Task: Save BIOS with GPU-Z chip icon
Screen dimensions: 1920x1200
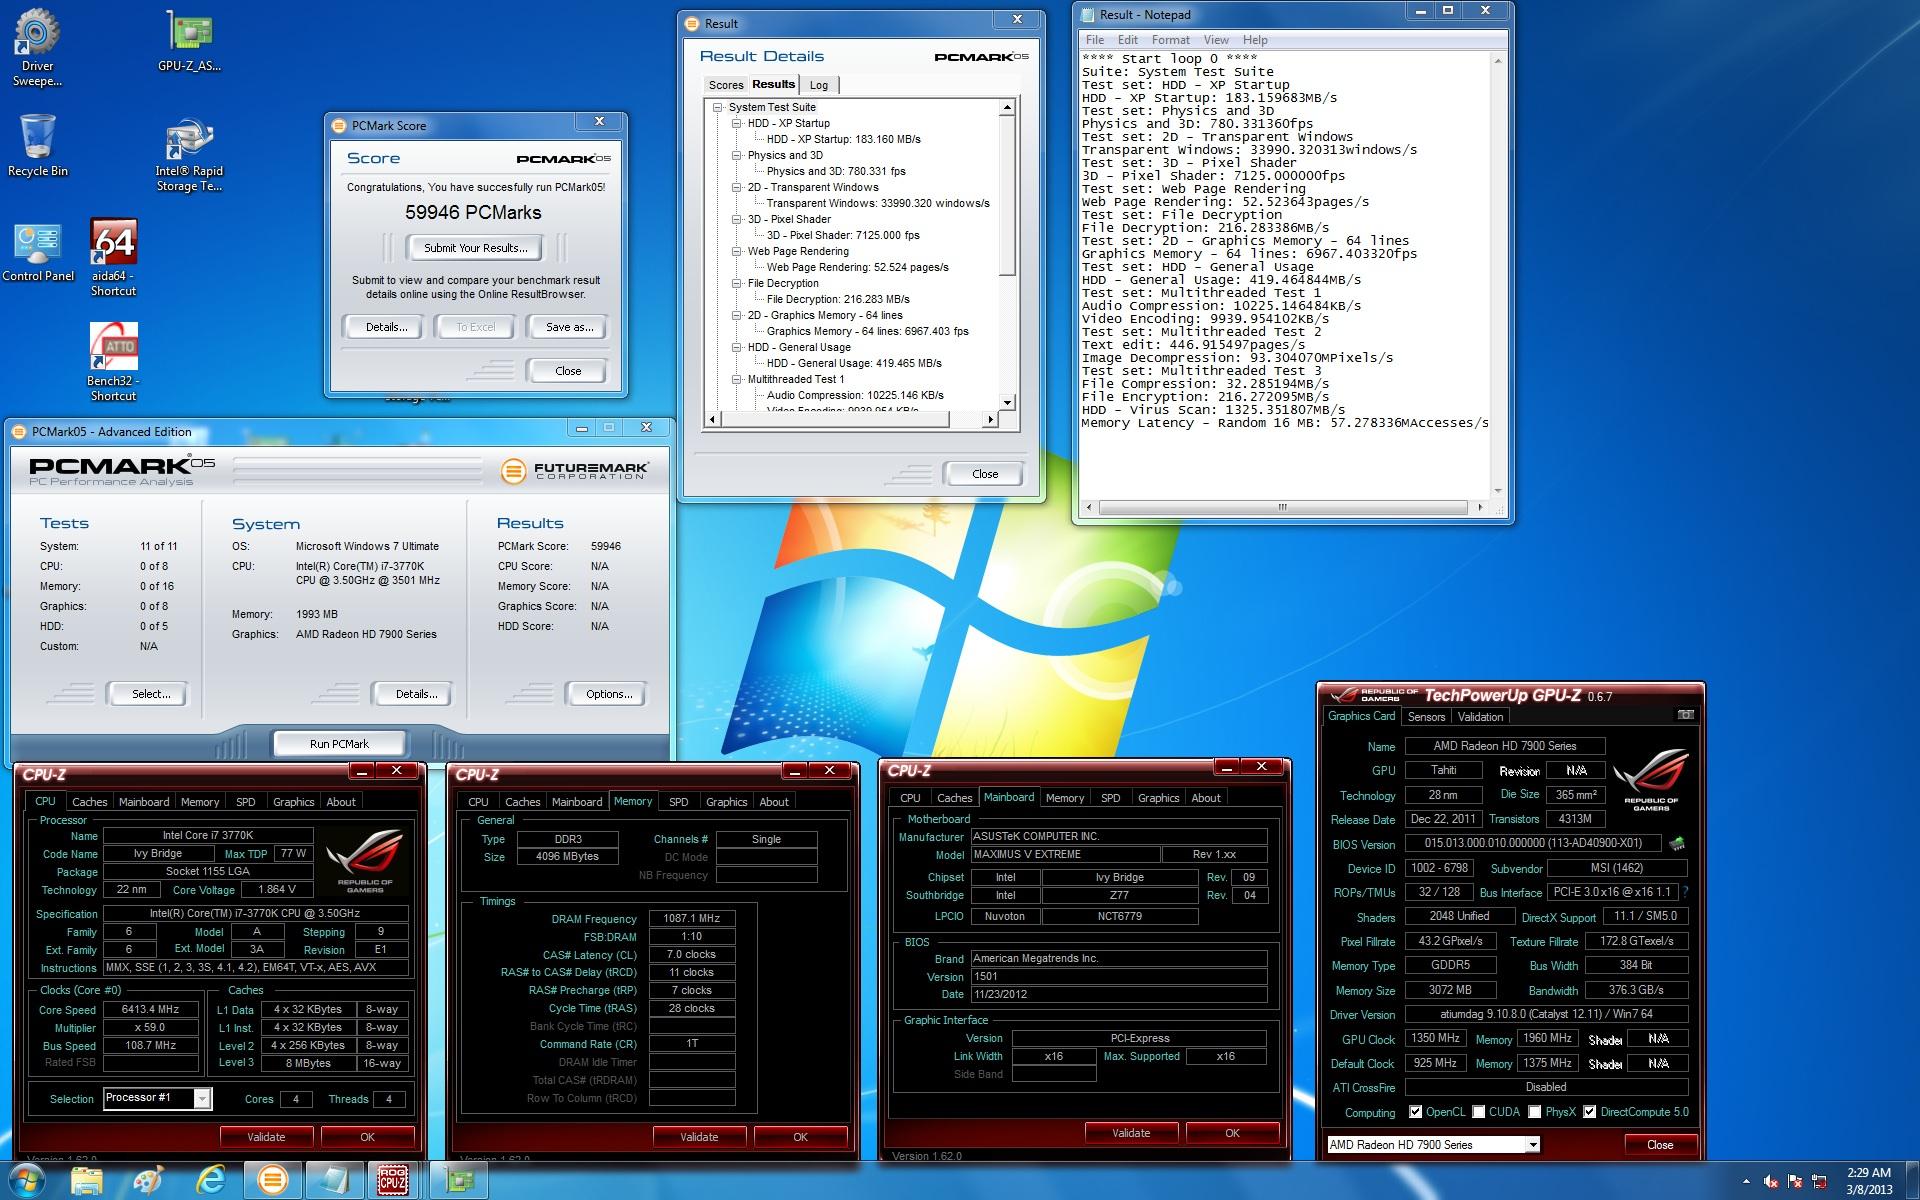Action: click(1677, 844)
